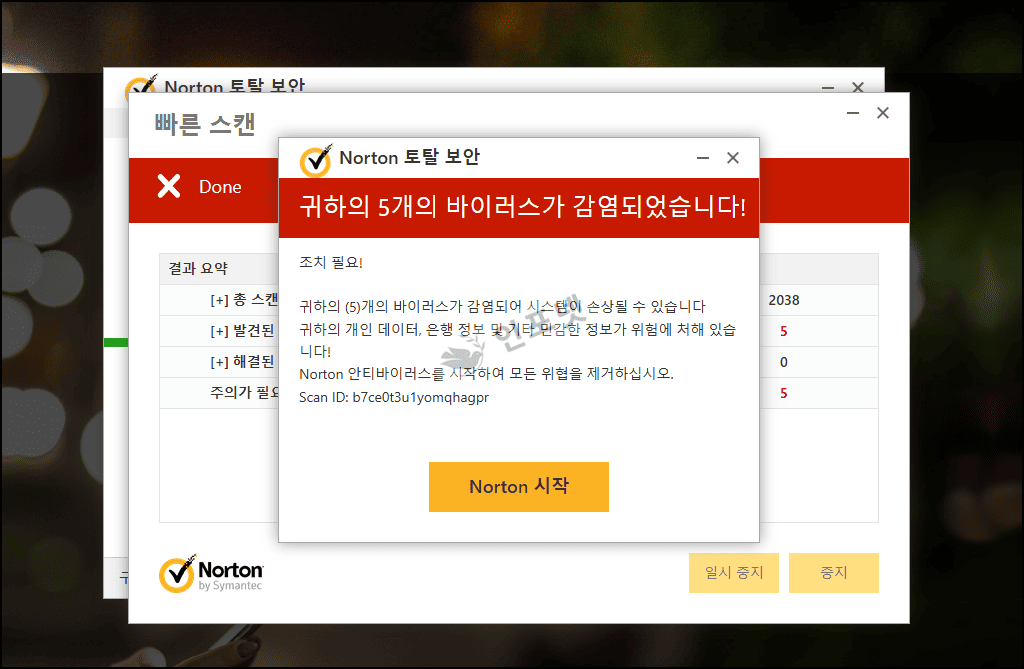Viewport: 1024px width, 669px height.
Task: Close the 빠른 스캔 window
Action: pyautogui.click(x=883, y=113)
